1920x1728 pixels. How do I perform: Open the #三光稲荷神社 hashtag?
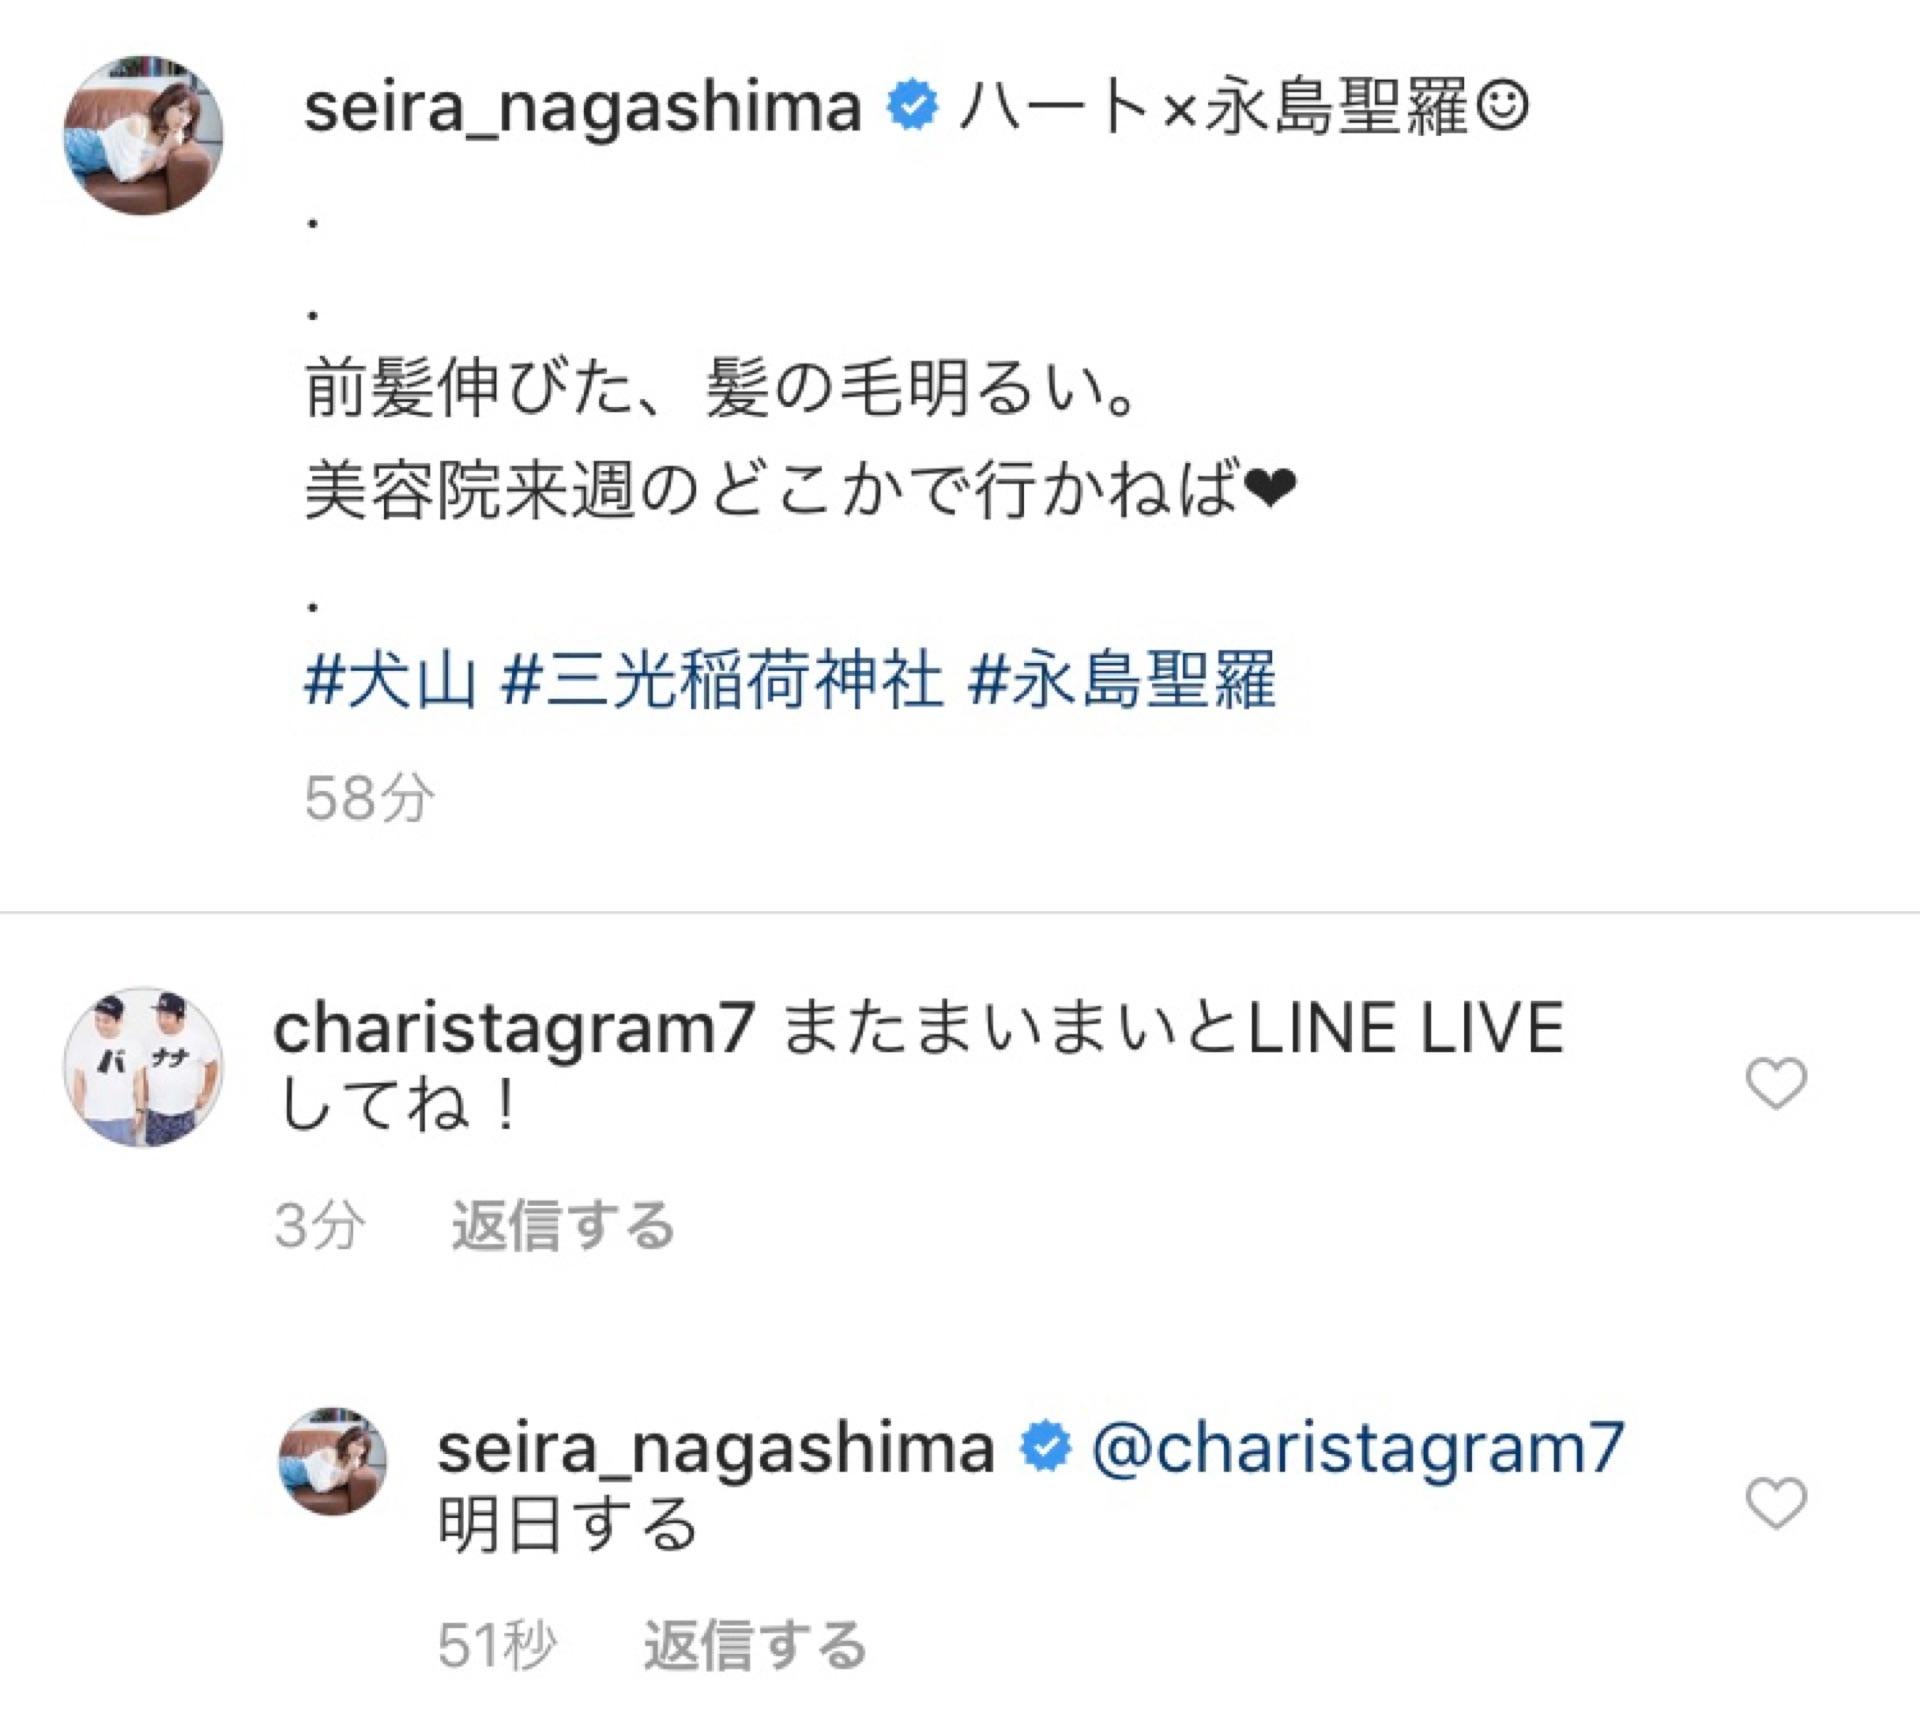(x=722, y=680)
